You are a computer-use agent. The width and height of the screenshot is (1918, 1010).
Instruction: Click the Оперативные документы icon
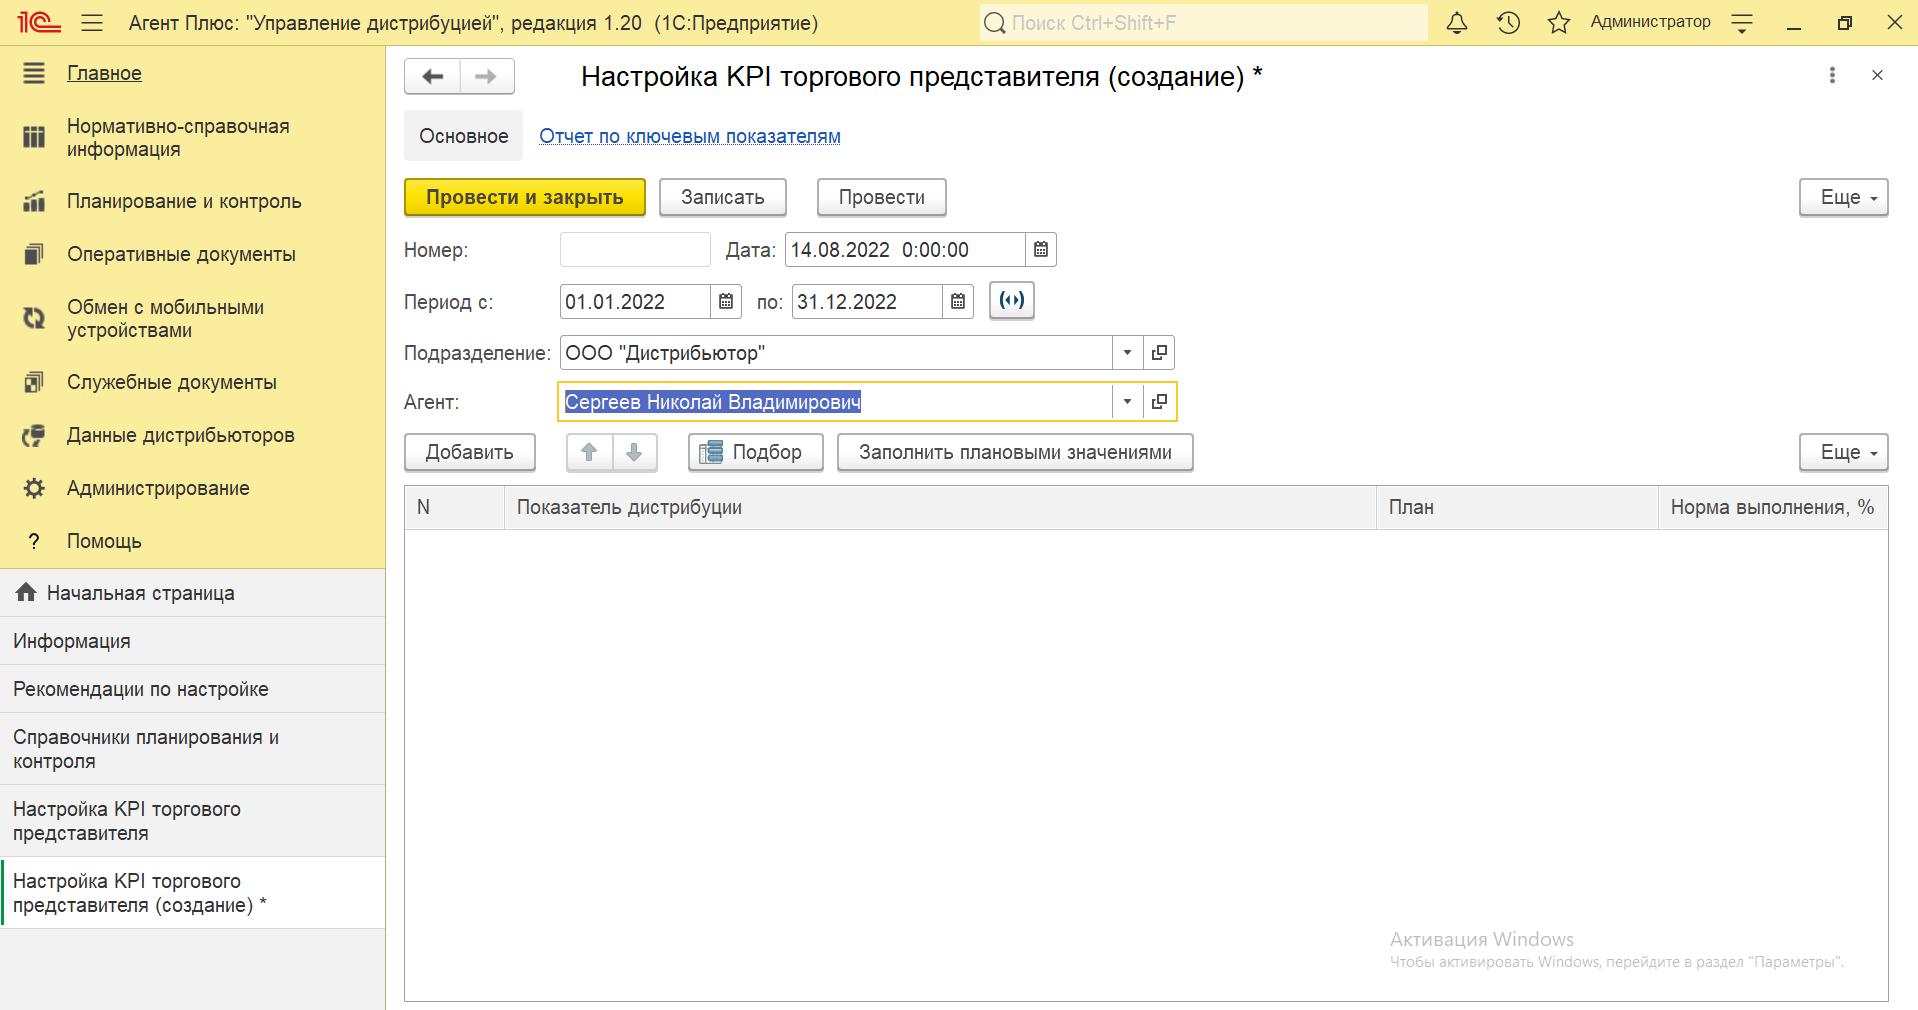point(34,254)
